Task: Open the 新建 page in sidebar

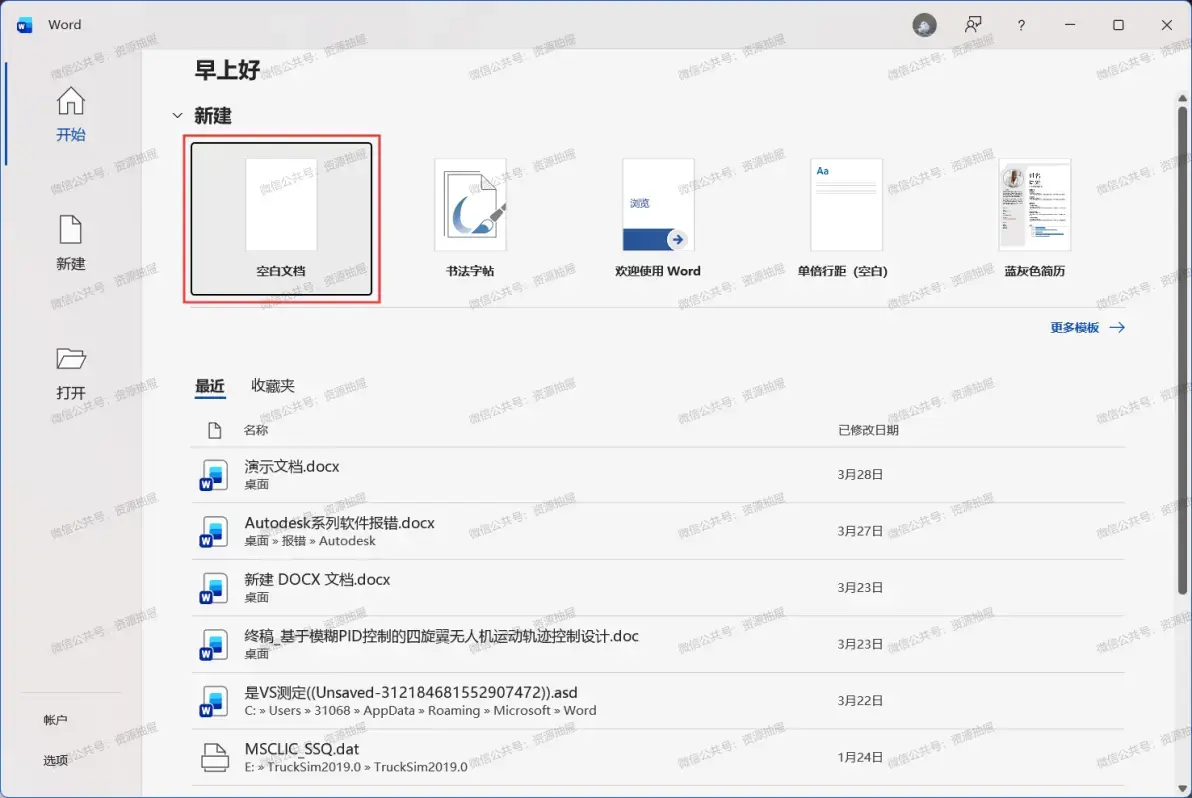Action: click(71, 243)
